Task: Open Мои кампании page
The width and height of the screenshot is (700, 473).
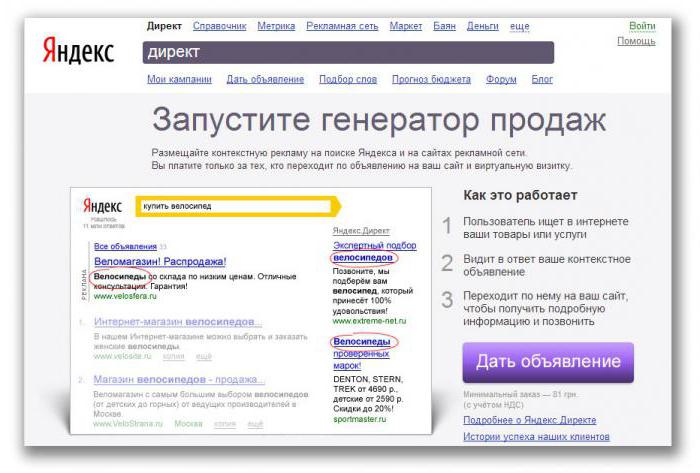Action: pyautogui.click(x=179, y=79)
